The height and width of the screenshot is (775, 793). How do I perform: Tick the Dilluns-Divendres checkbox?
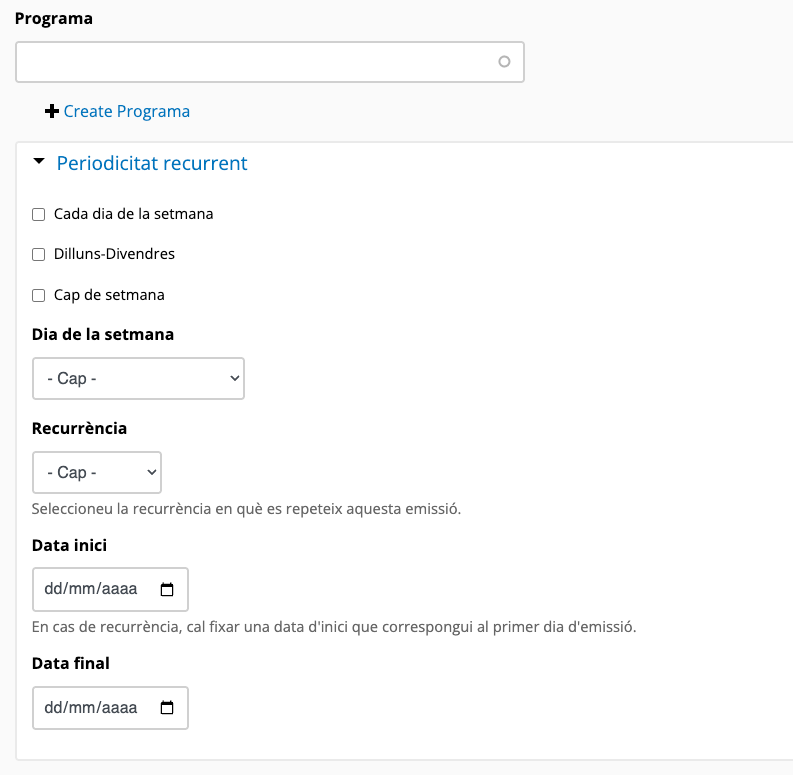pos(39,255)
